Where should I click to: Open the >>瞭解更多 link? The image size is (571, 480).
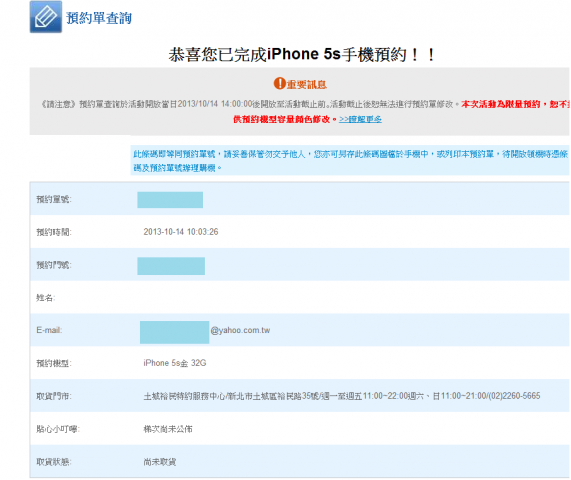tap(360, 119)
